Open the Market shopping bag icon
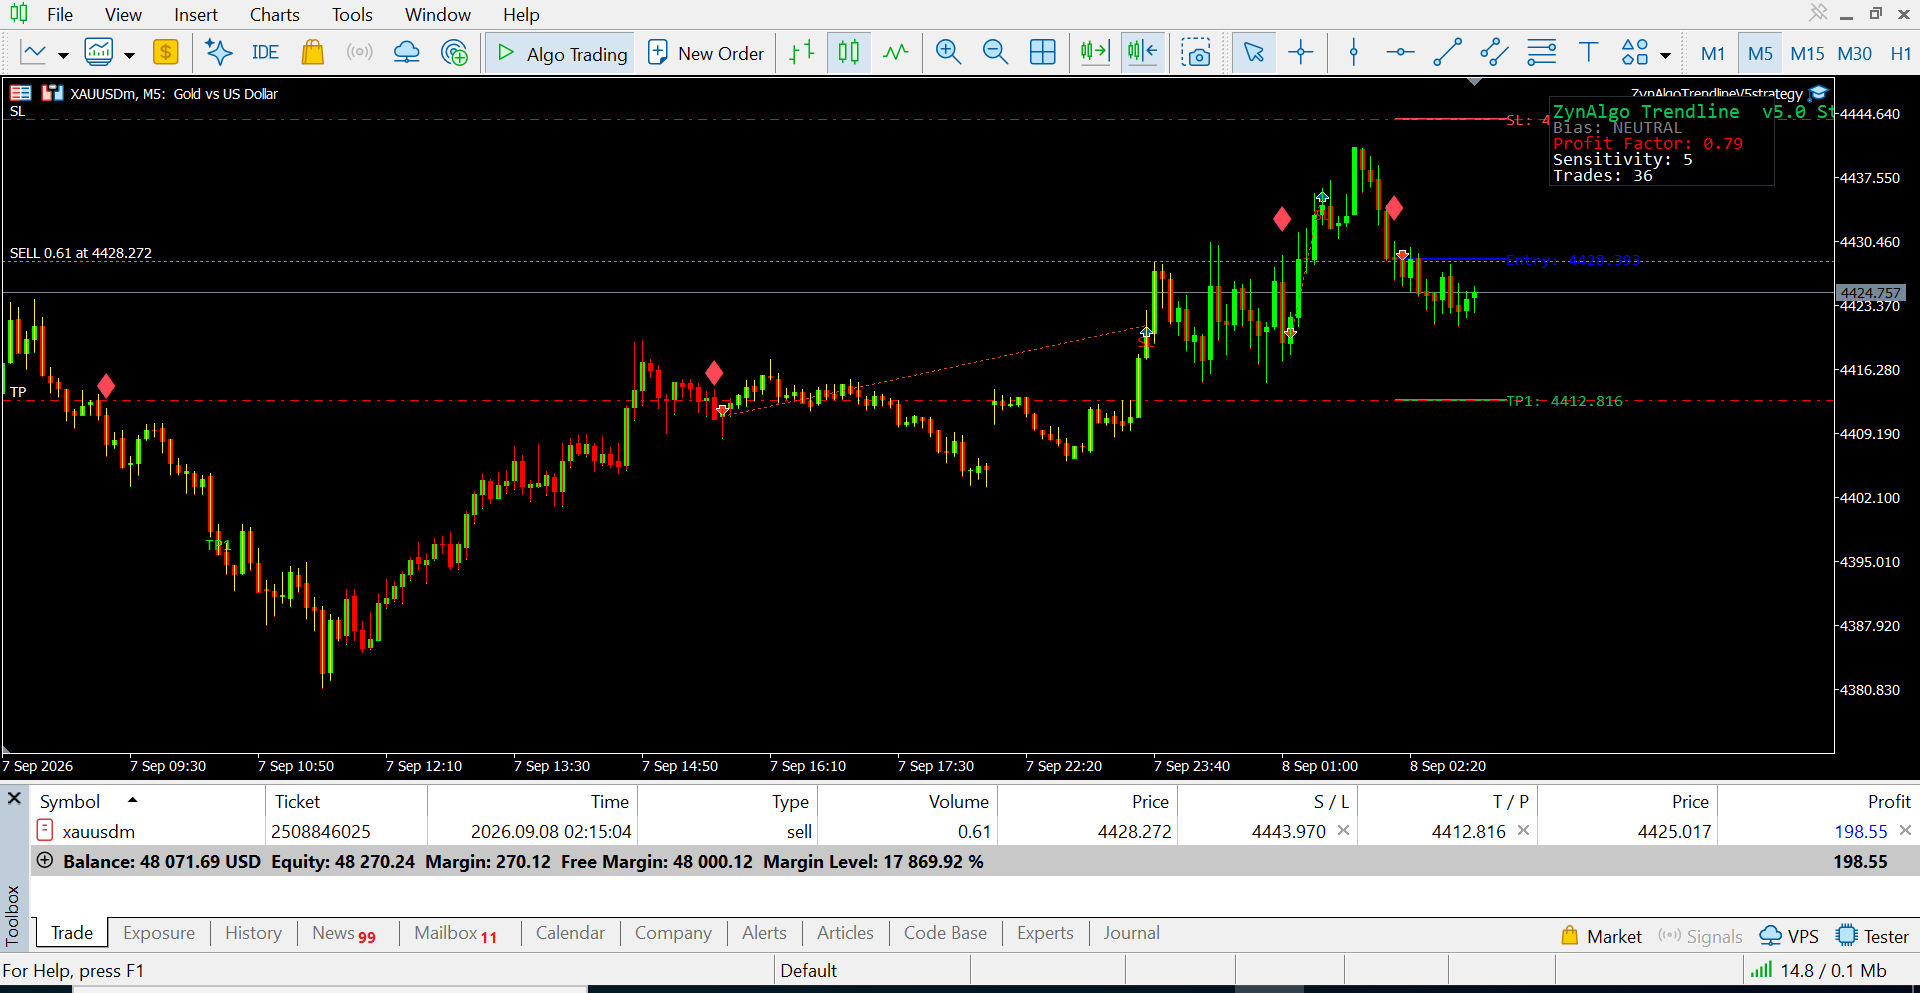Screen dimensions: 1920x993 pos(313,52)
